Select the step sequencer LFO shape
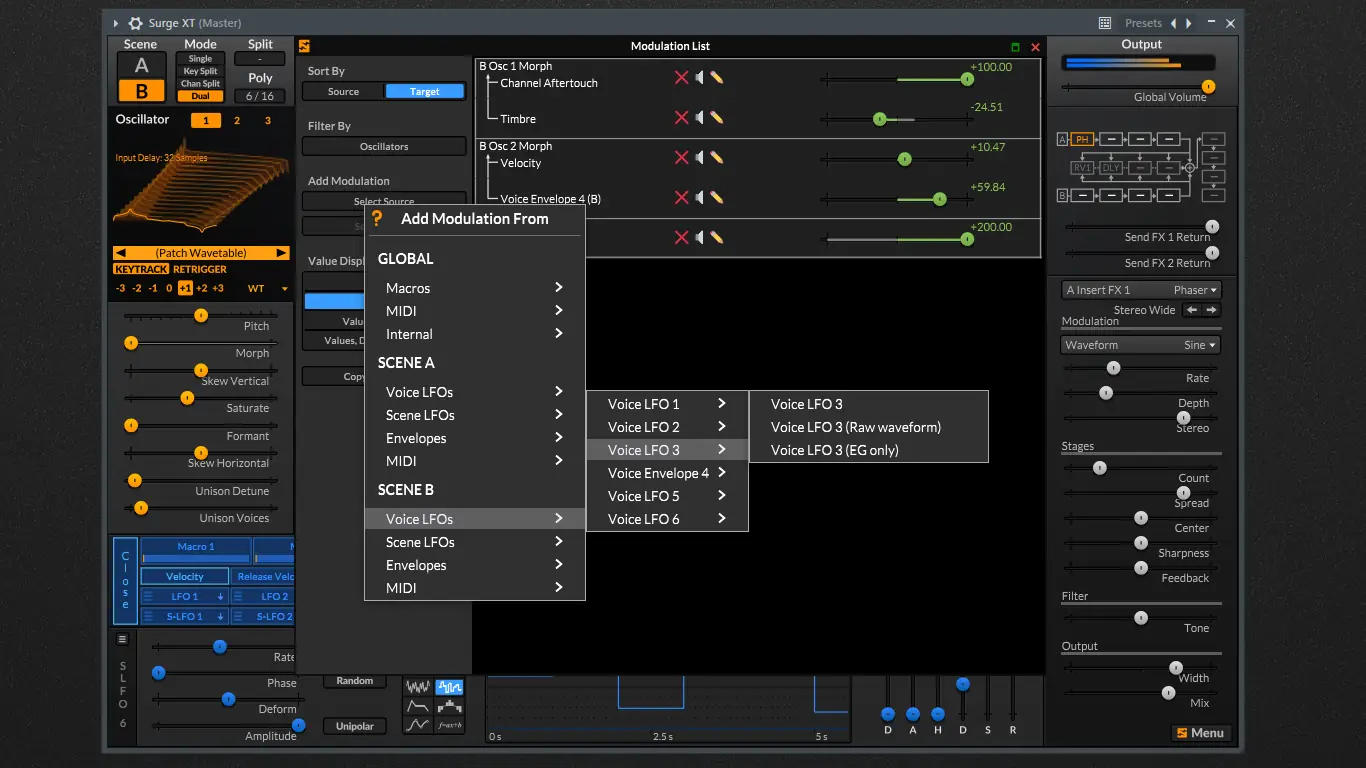 (x=449, y=706)
